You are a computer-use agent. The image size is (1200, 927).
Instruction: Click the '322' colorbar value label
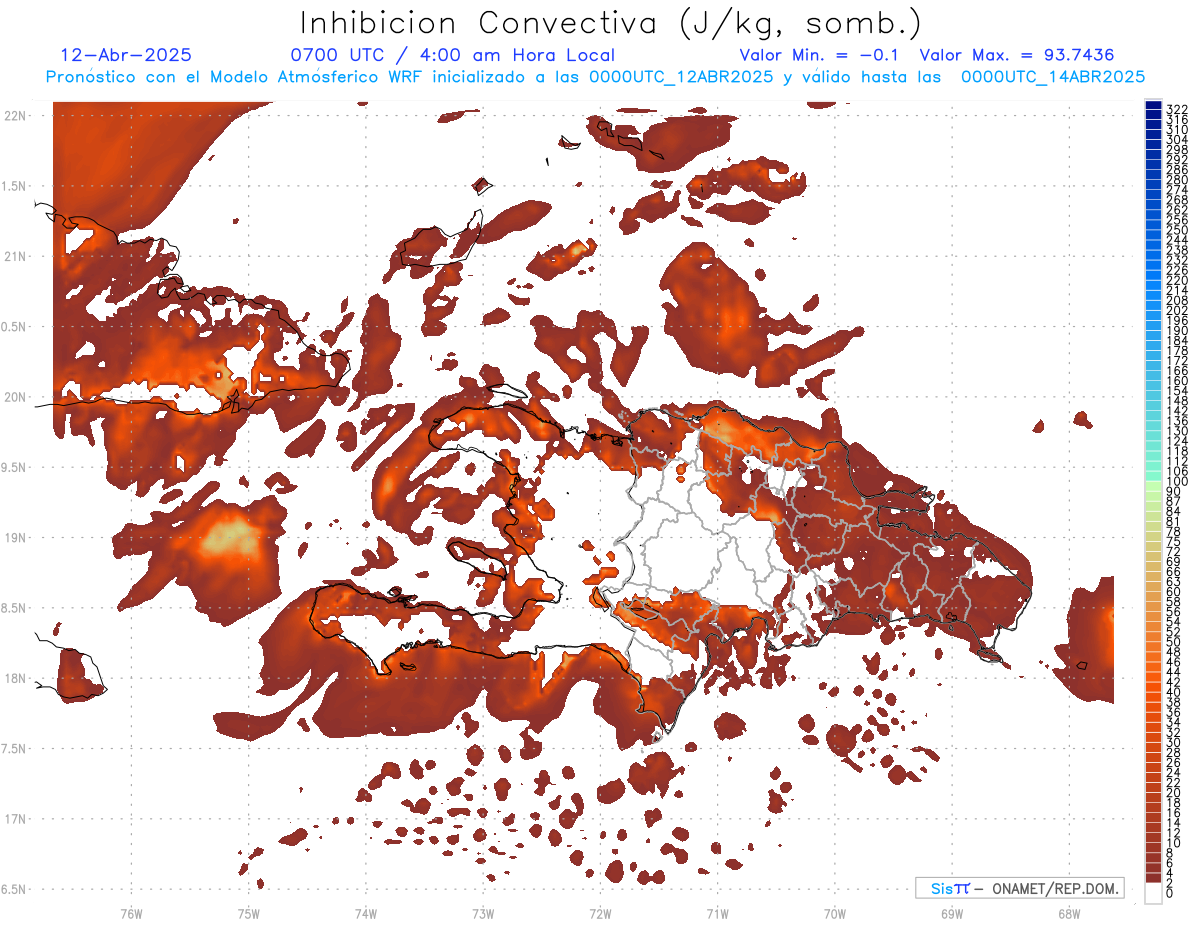[x=1176, y=109]
